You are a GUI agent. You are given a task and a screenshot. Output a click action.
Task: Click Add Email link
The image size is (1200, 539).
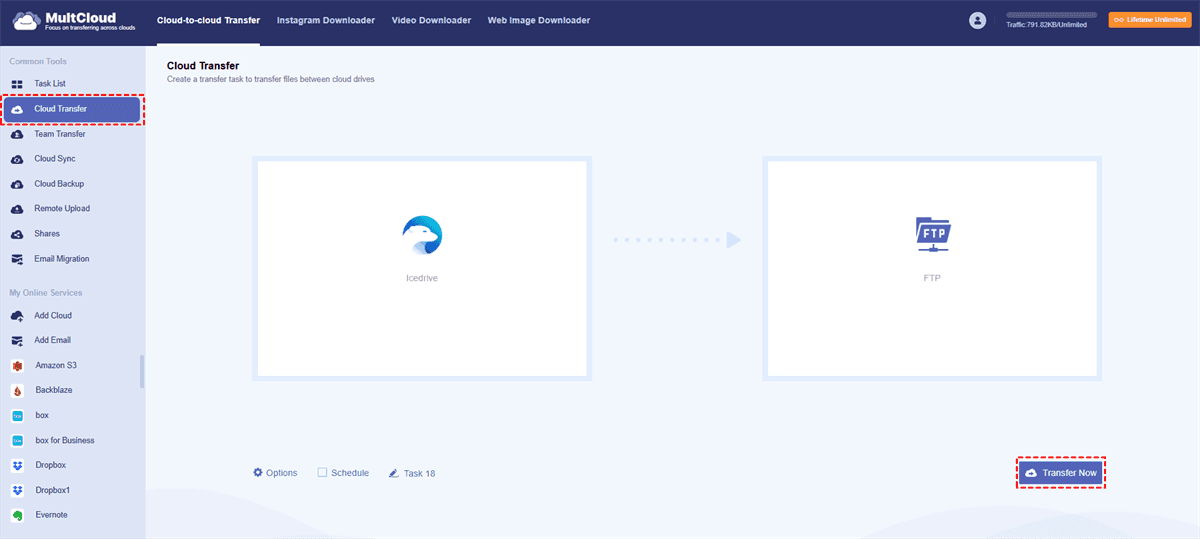point(53,341)
